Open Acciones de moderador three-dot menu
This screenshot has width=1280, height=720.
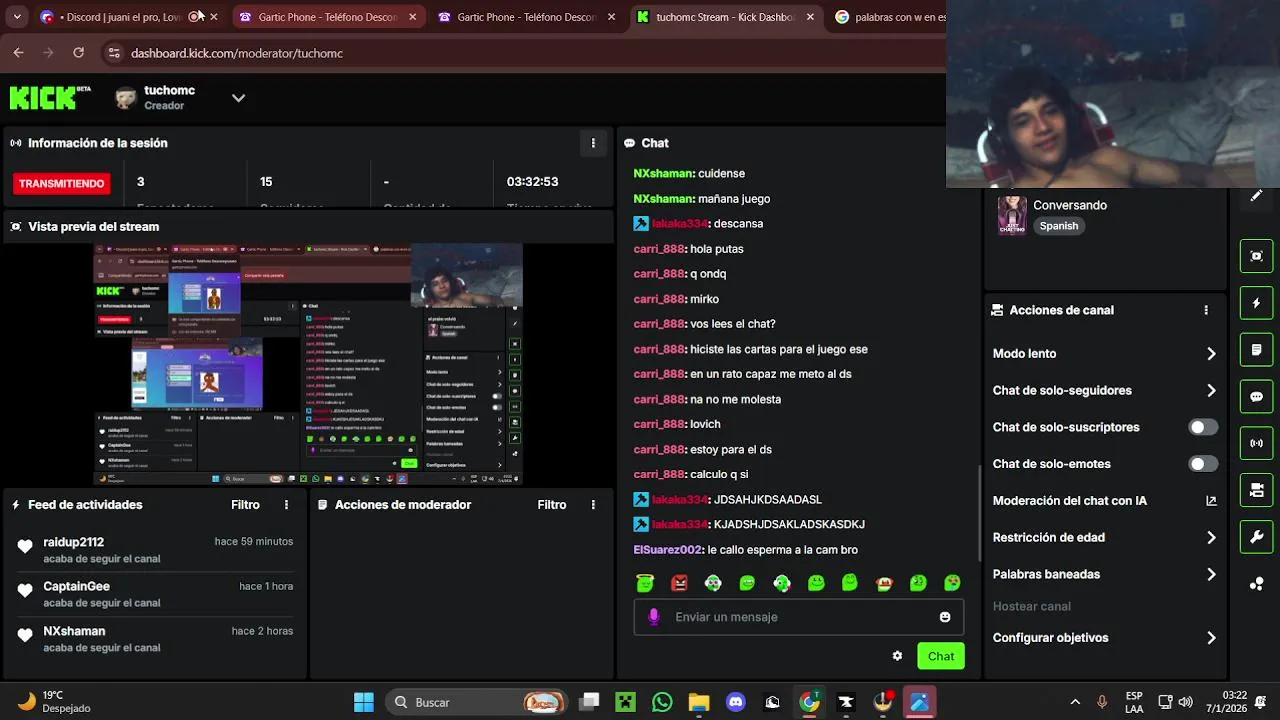tap(593, 505)
